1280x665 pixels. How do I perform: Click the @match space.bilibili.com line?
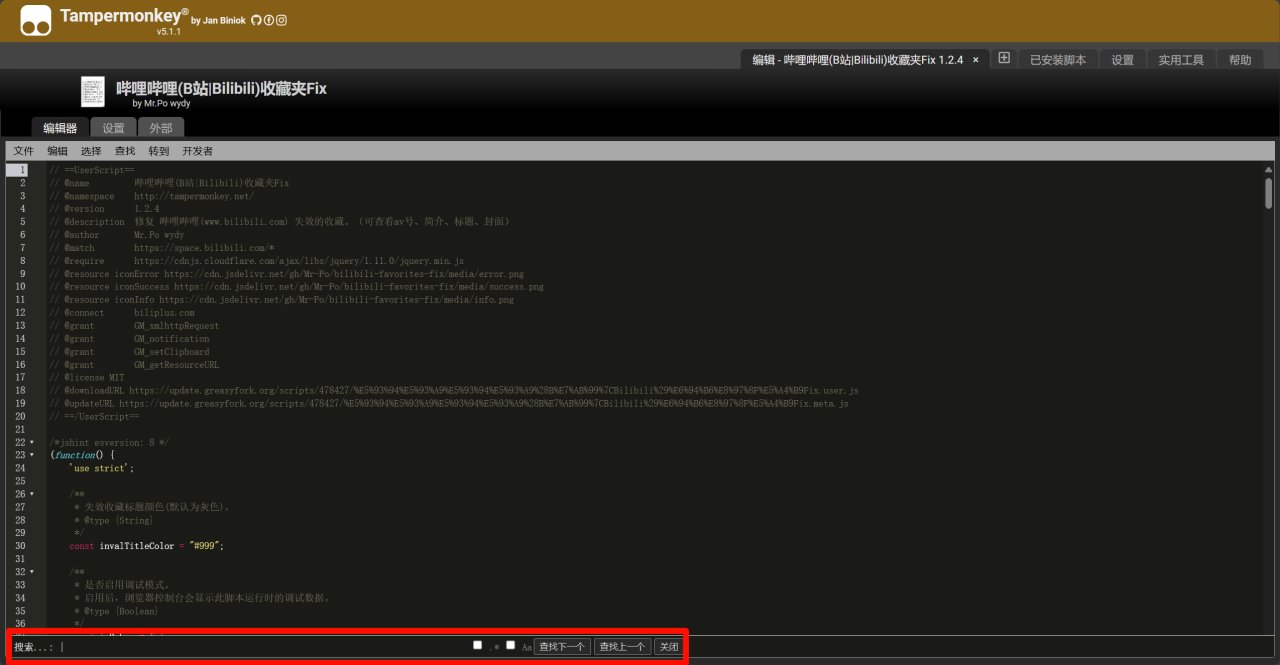tap(162, 248)
